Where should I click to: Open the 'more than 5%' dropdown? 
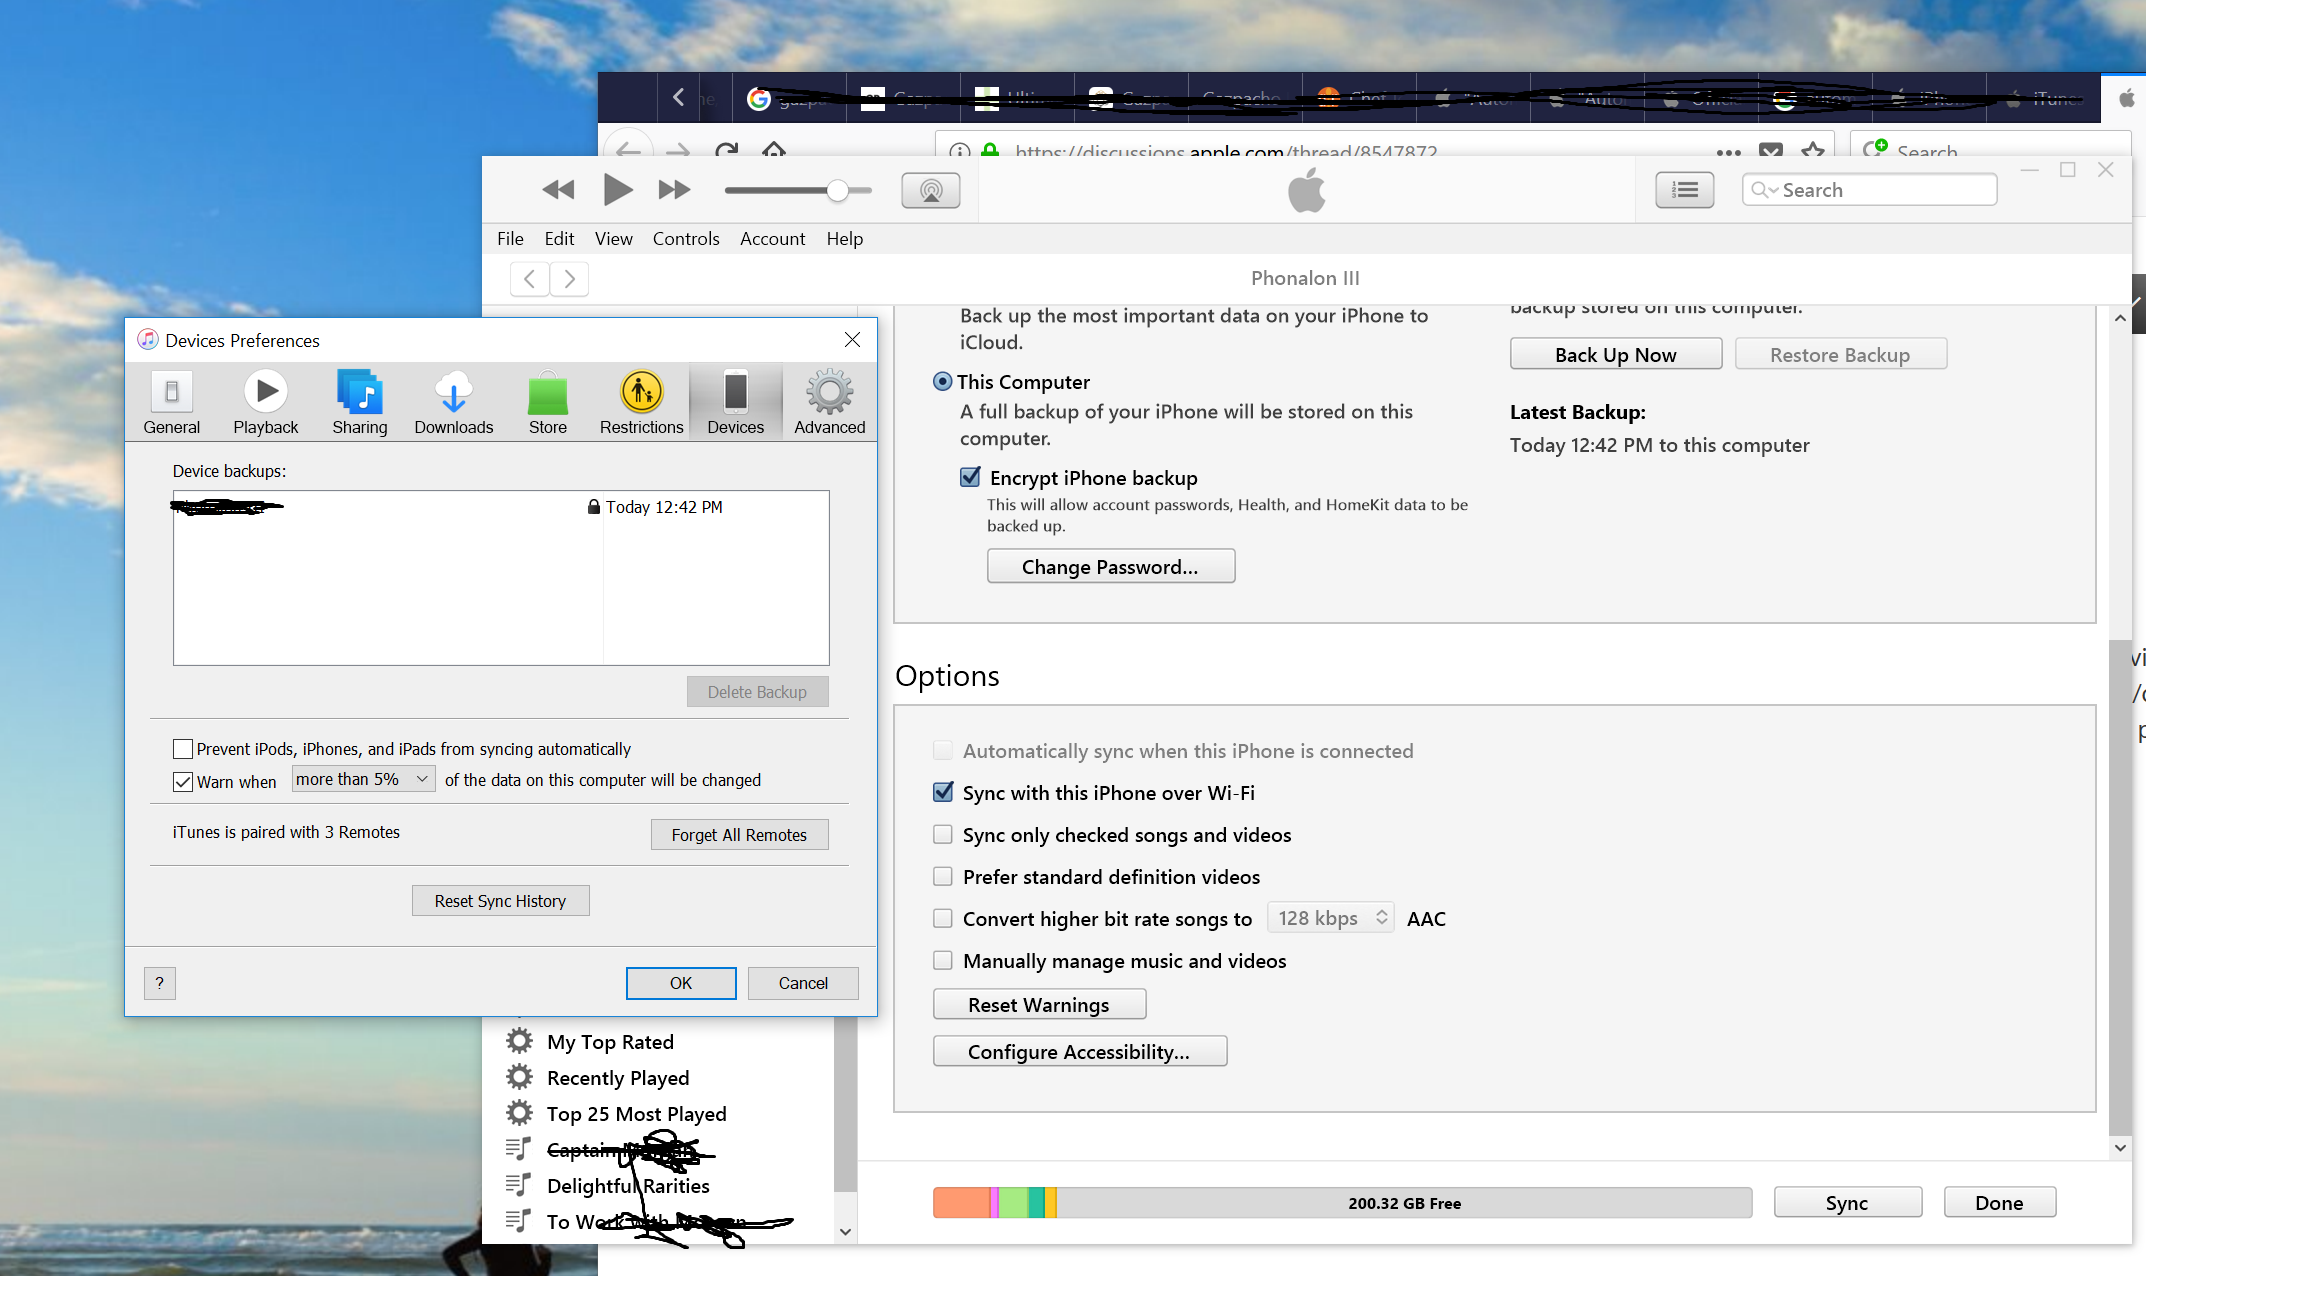(x=362, y=778)
